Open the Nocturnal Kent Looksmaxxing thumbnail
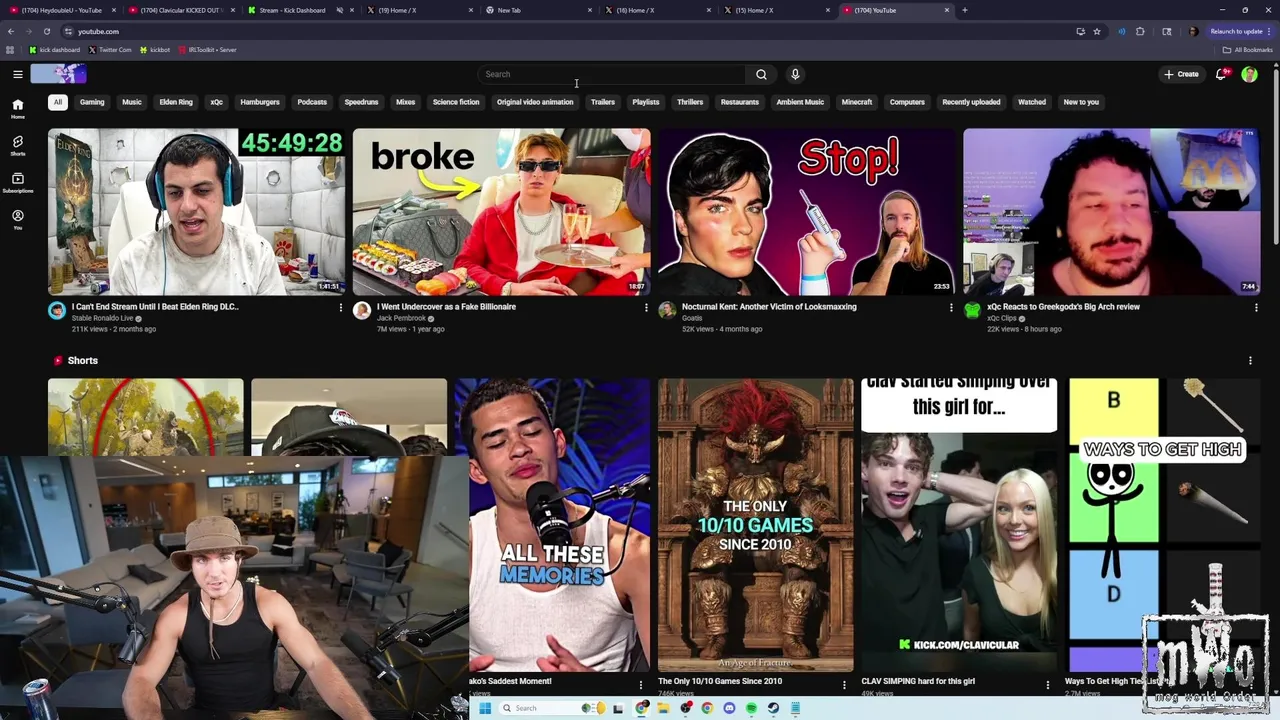Screen dimensions: 1280x720 tap(806, 212)
